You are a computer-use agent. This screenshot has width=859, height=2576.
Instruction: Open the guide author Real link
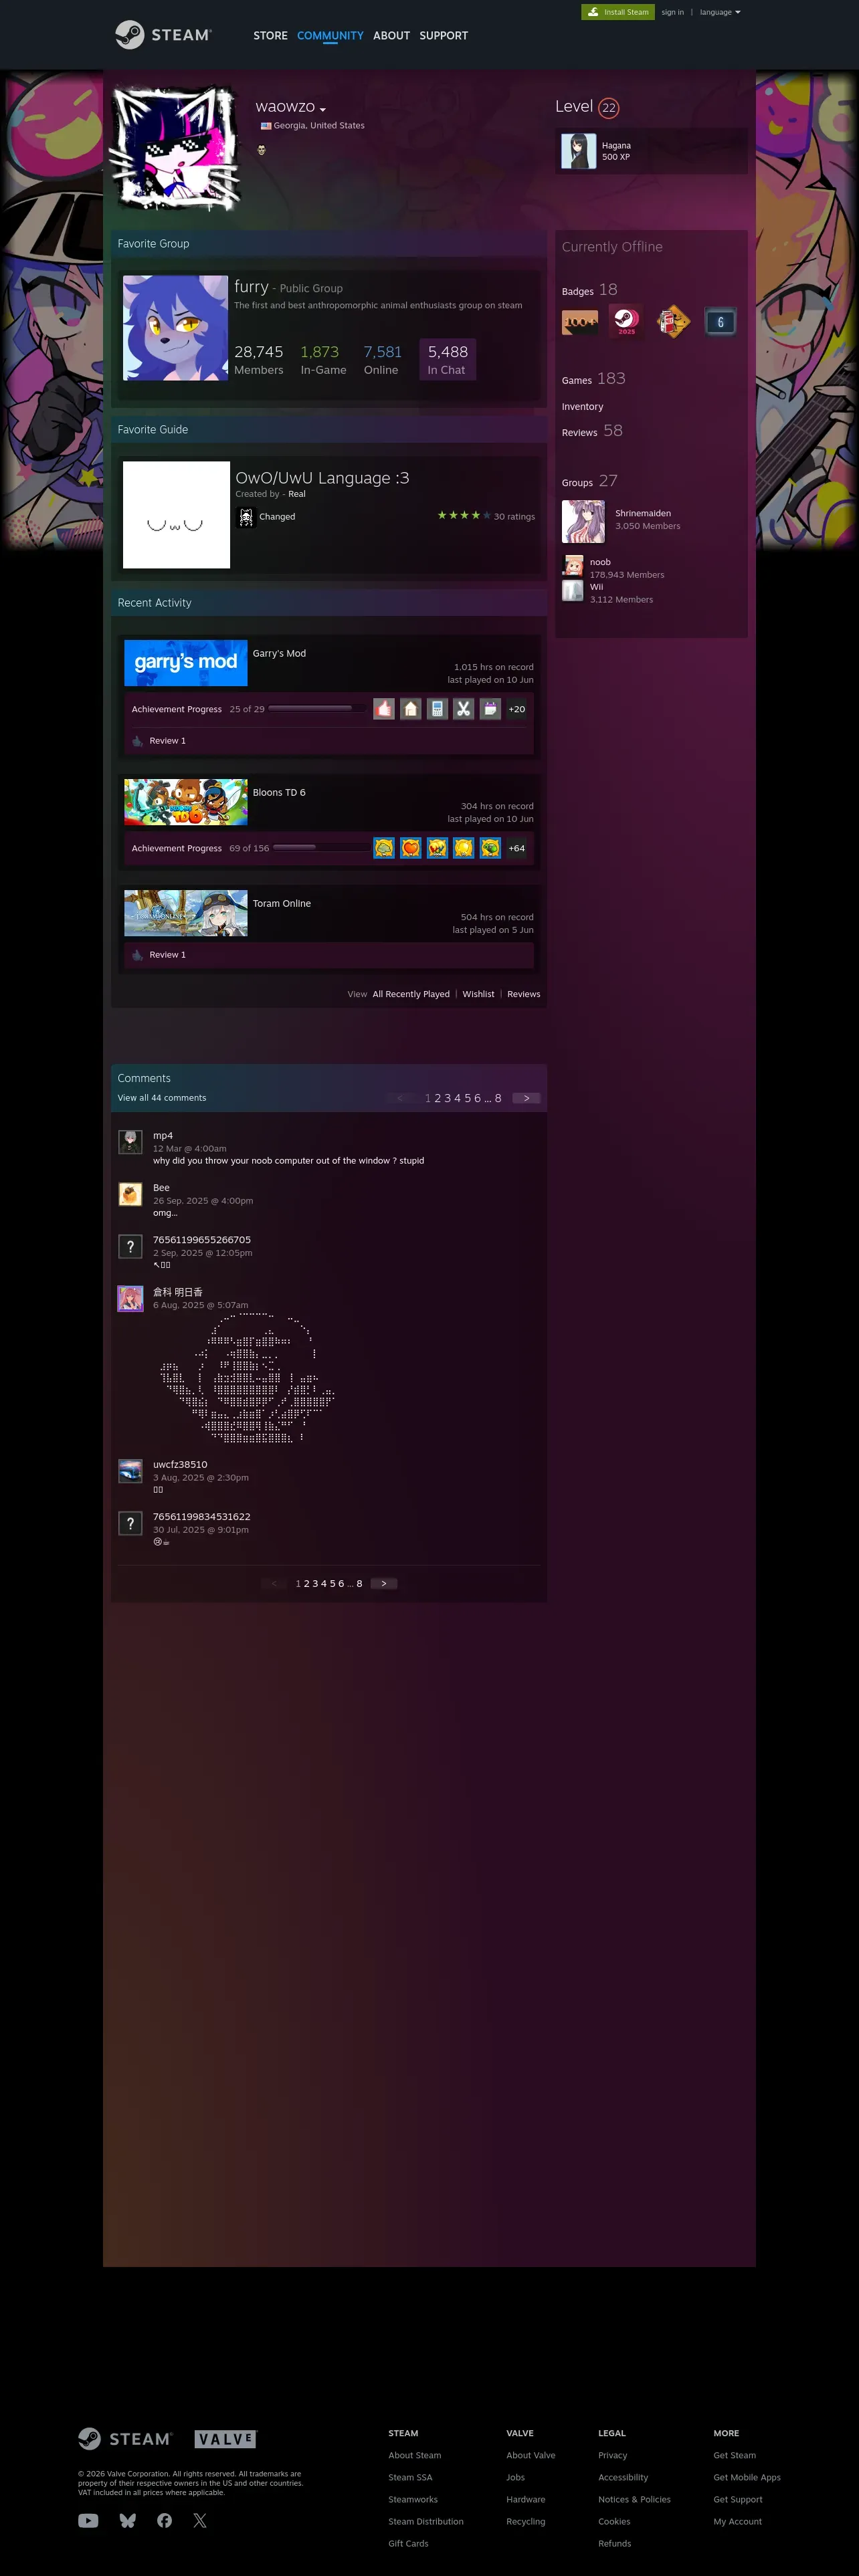tap(297, 494)
